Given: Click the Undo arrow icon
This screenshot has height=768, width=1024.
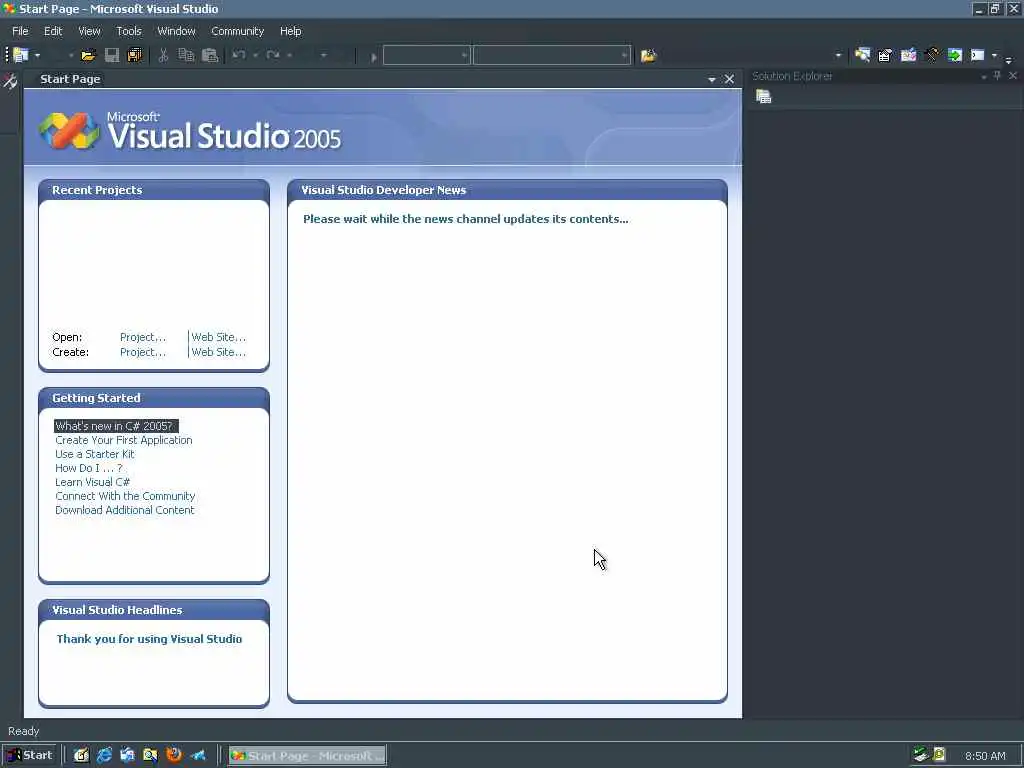Looking at the screenshot, I should [x=239, y=56].
